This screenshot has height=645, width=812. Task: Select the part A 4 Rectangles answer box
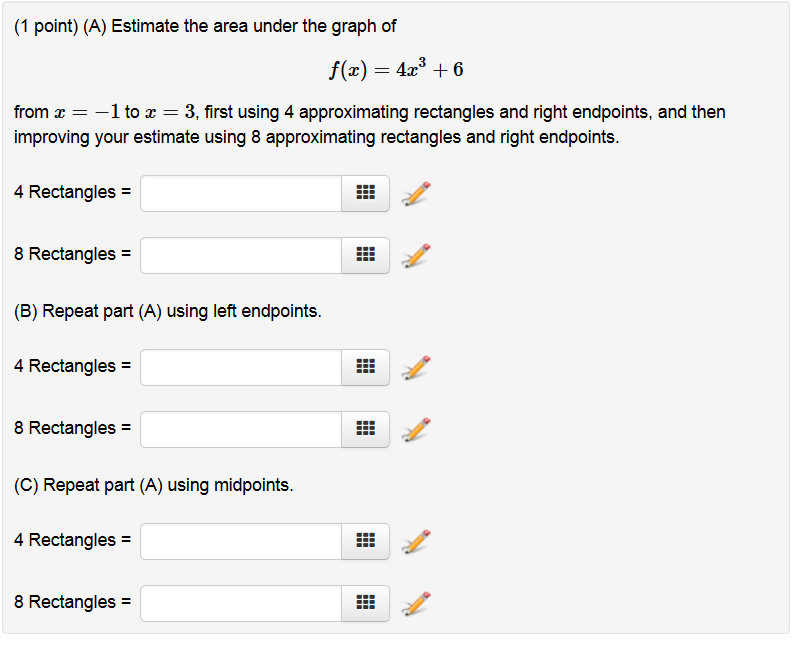pyautogui.click(x=240, y=193)
